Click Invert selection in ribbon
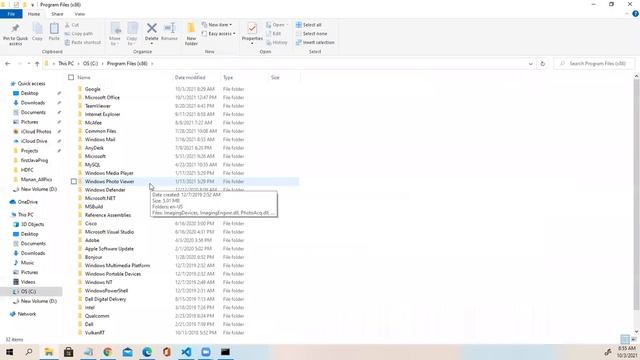640x360 pixels. 315,42
